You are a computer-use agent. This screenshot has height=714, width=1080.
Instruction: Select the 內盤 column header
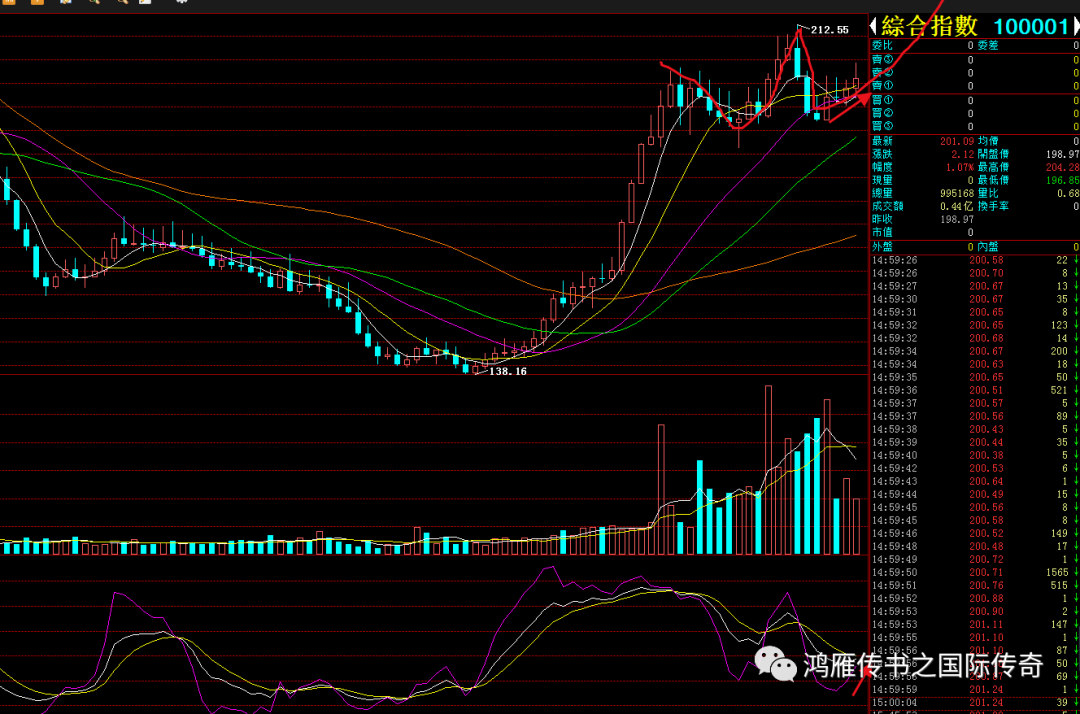(x=988, y=246)
